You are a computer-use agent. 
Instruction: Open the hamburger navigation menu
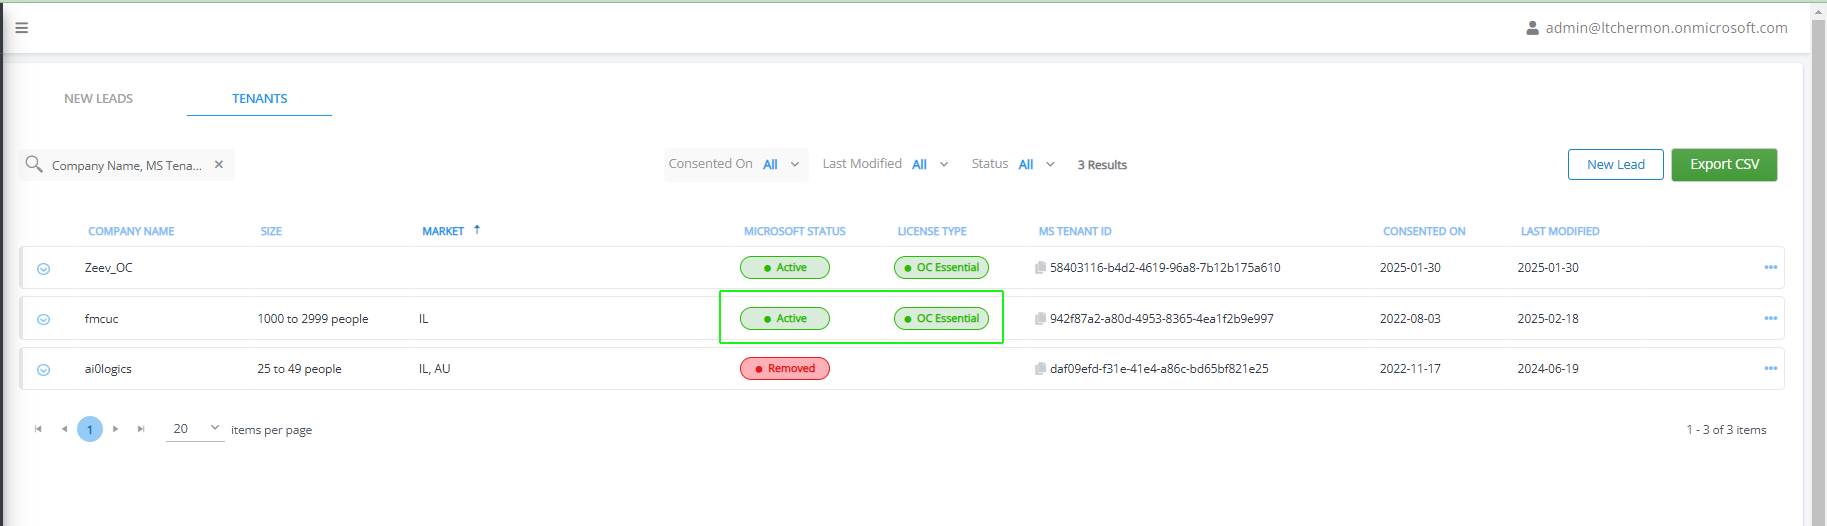[21, 28]
